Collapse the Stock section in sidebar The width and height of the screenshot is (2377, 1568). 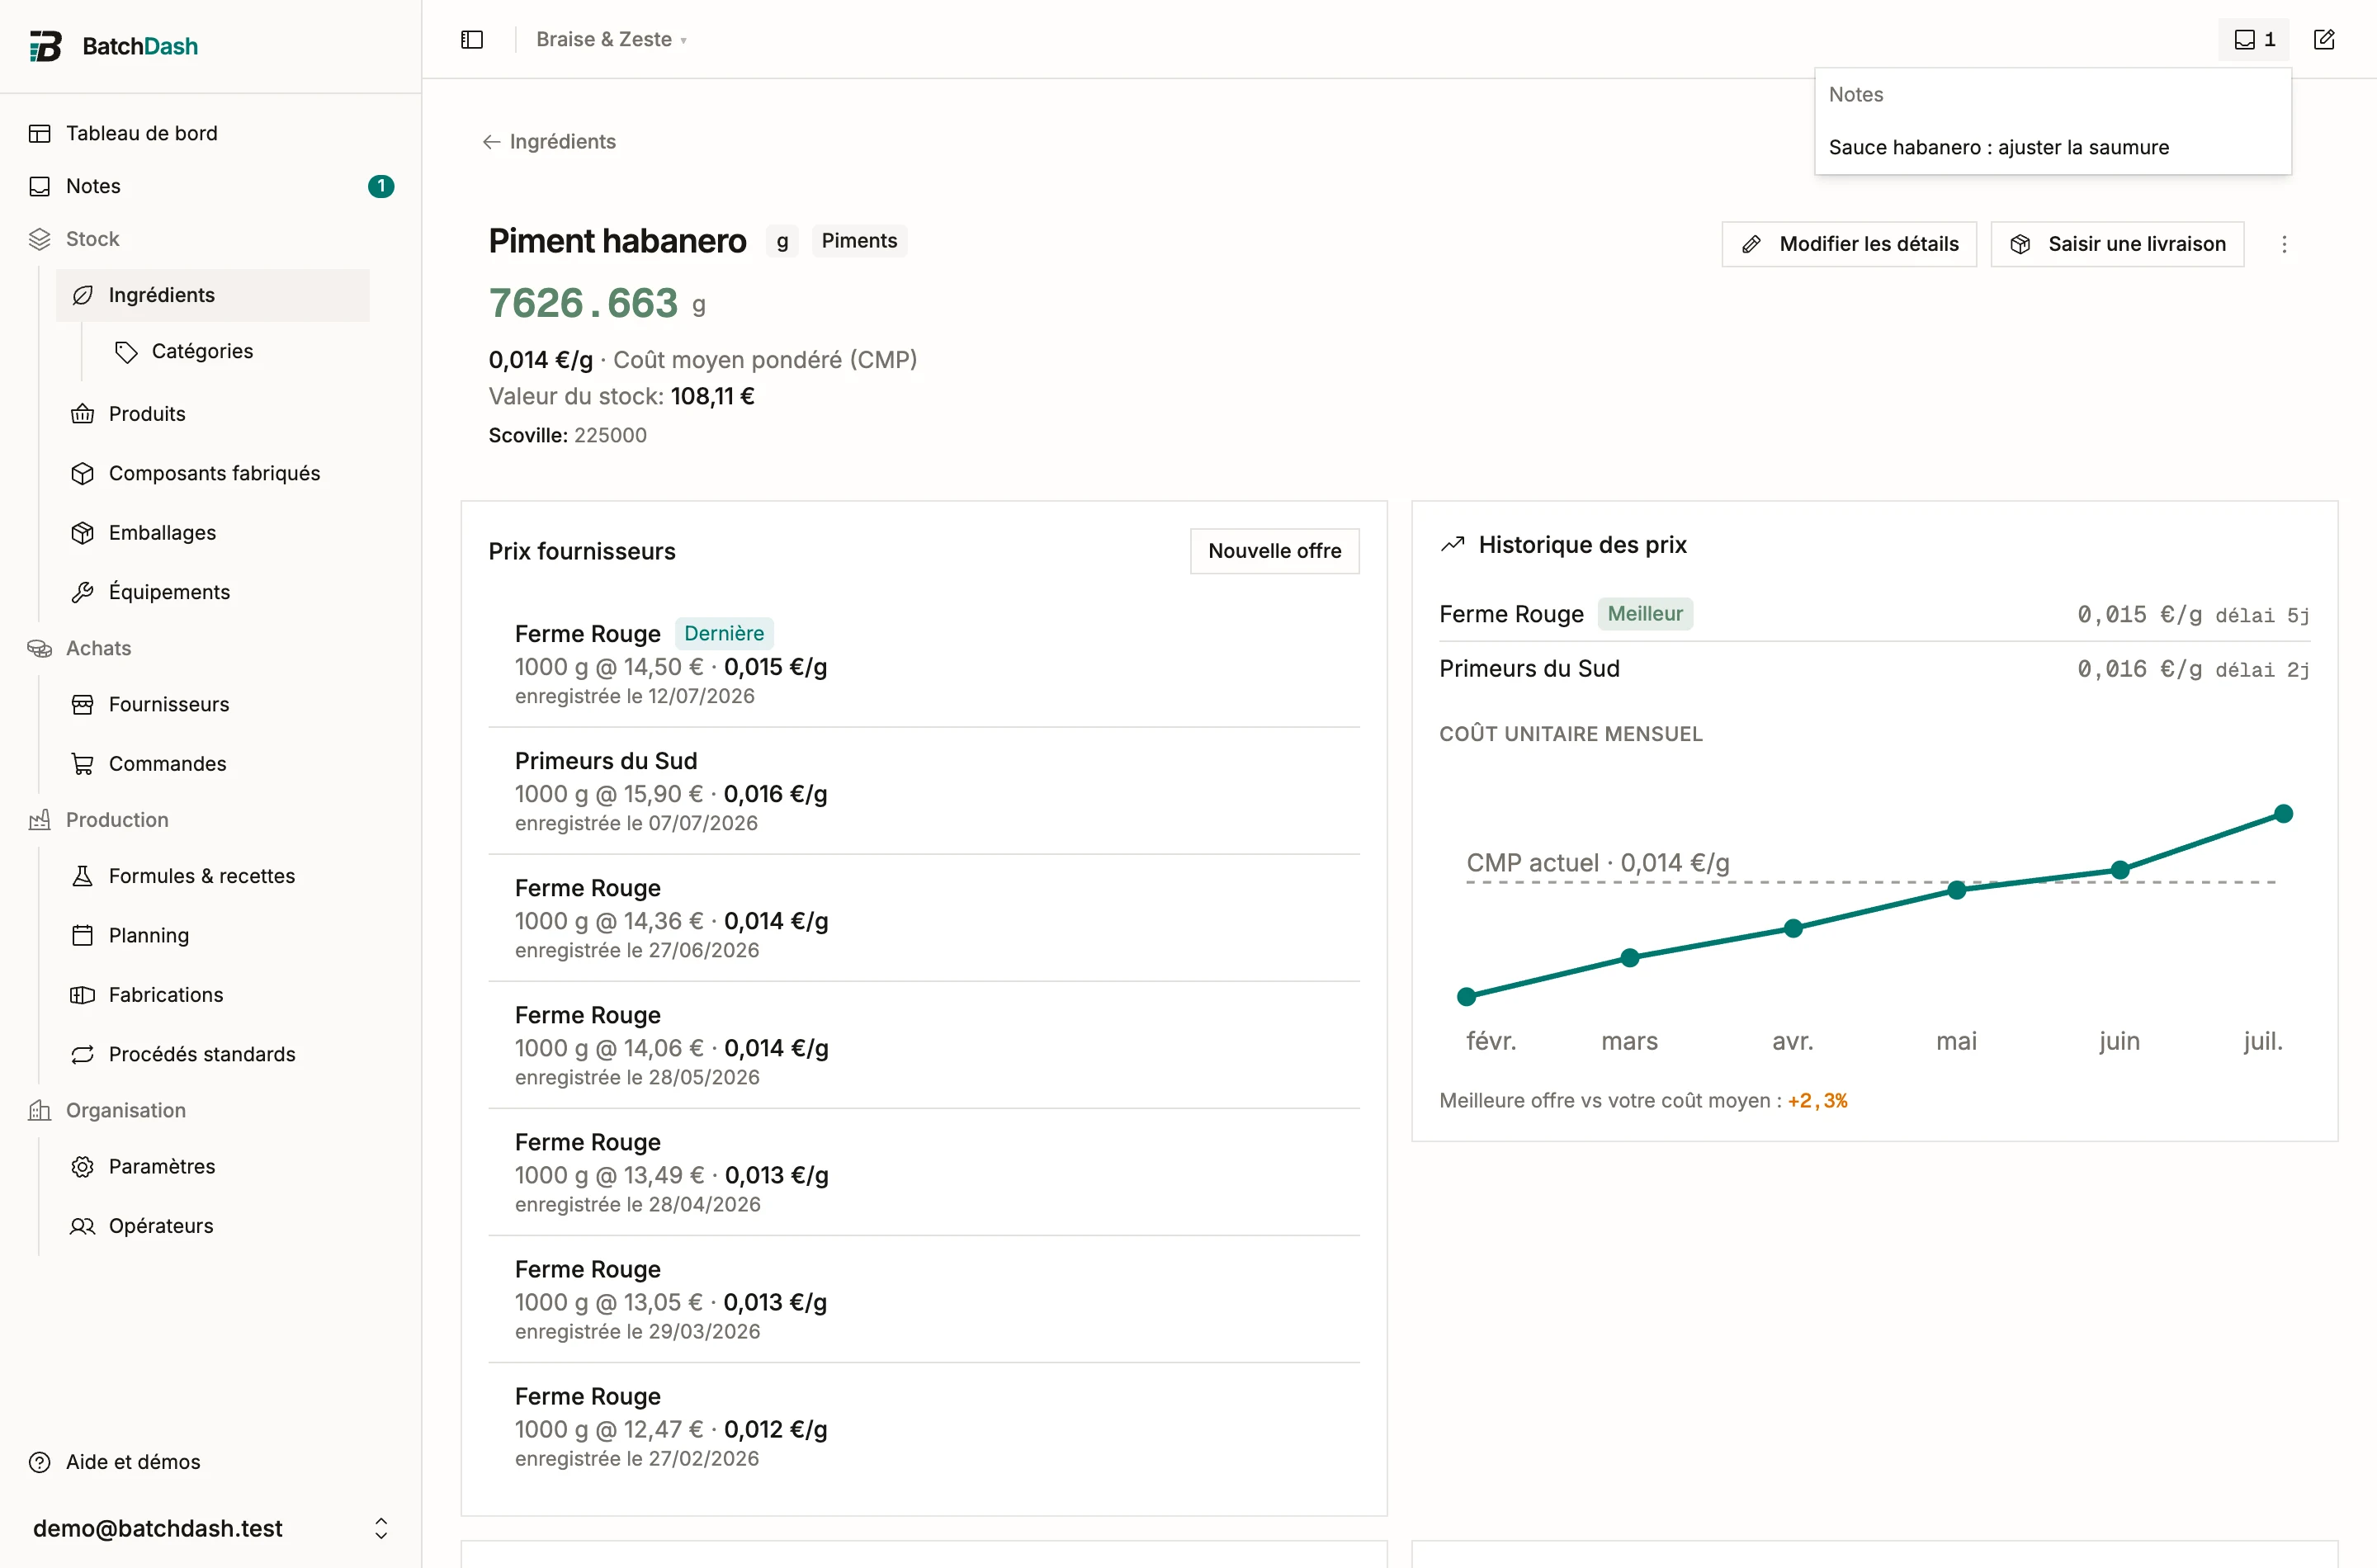[93, 239]
